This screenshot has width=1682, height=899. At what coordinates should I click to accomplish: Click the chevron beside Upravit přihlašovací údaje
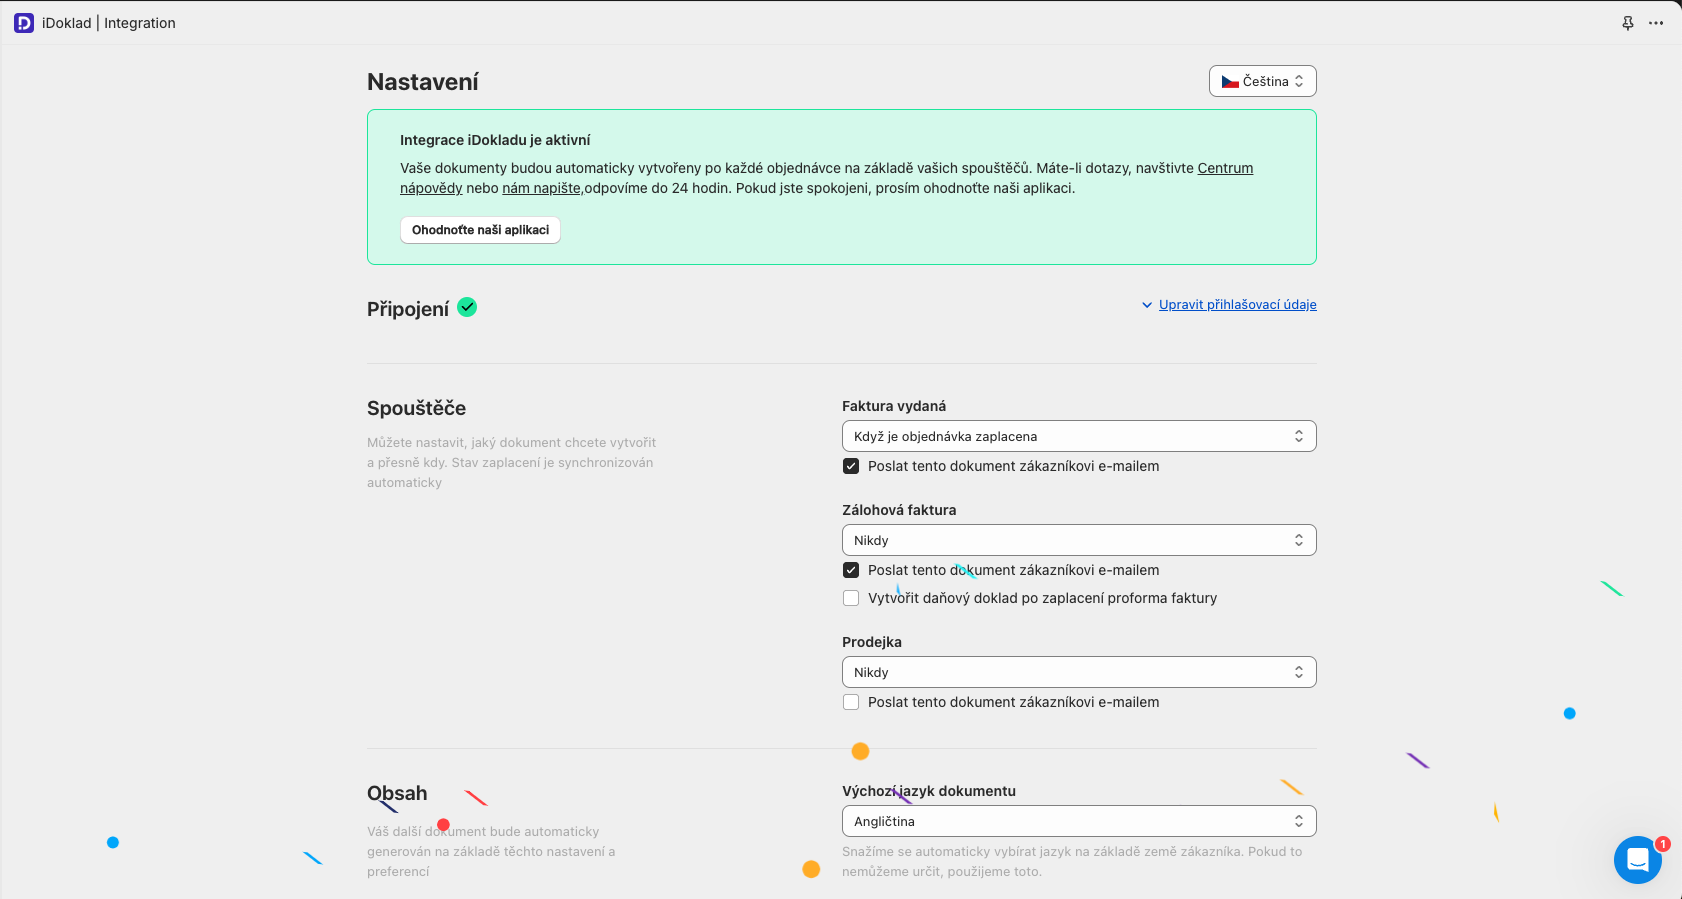1147,305
